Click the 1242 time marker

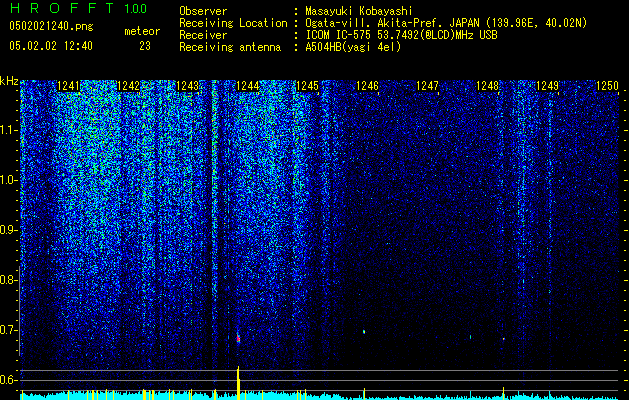tap(128, 86)
